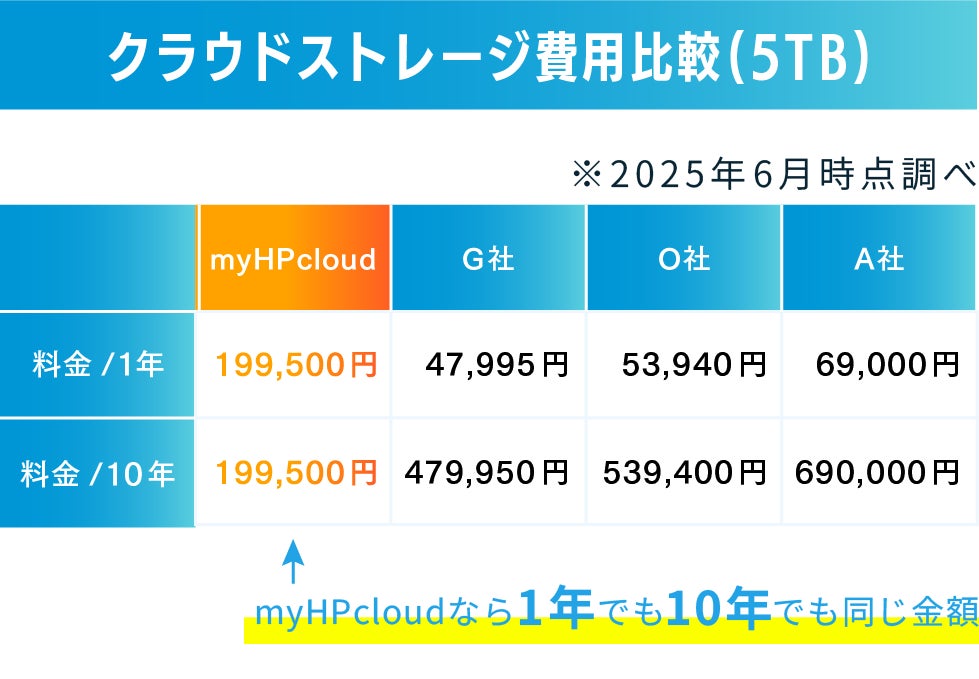Click myHPcloud's 199,500円 in the 1年 row
This screenshot has height=679, width=979.
pyautogui.click(x=295, y=366)
